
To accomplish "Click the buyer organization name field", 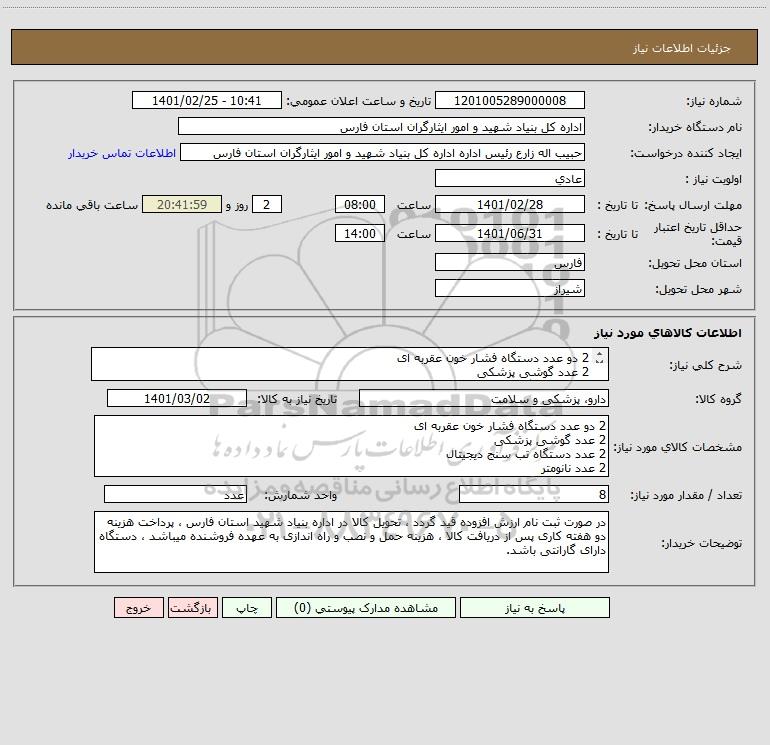I will point(381,126).
